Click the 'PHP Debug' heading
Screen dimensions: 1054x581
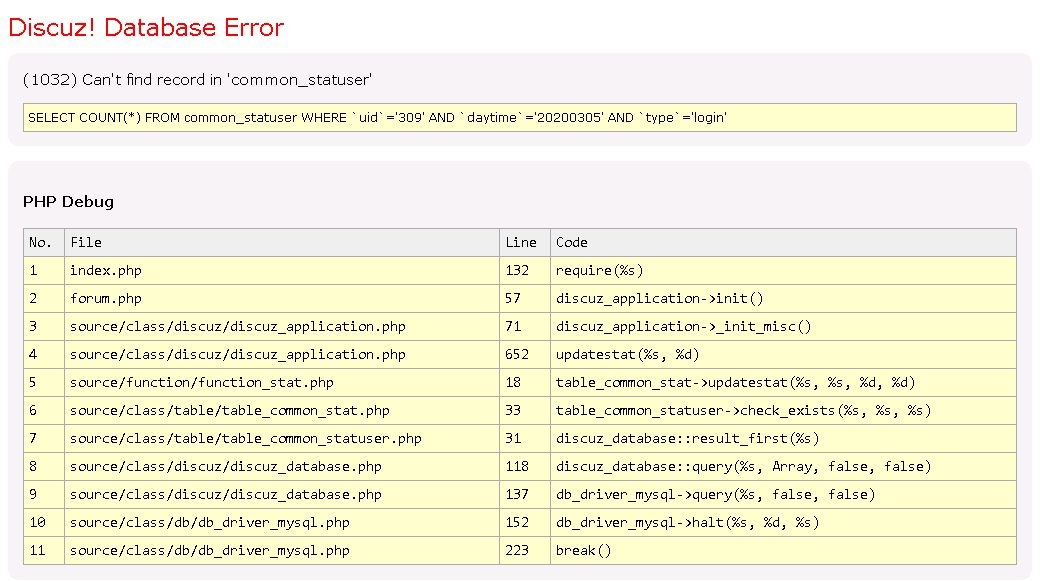point(68,202)
